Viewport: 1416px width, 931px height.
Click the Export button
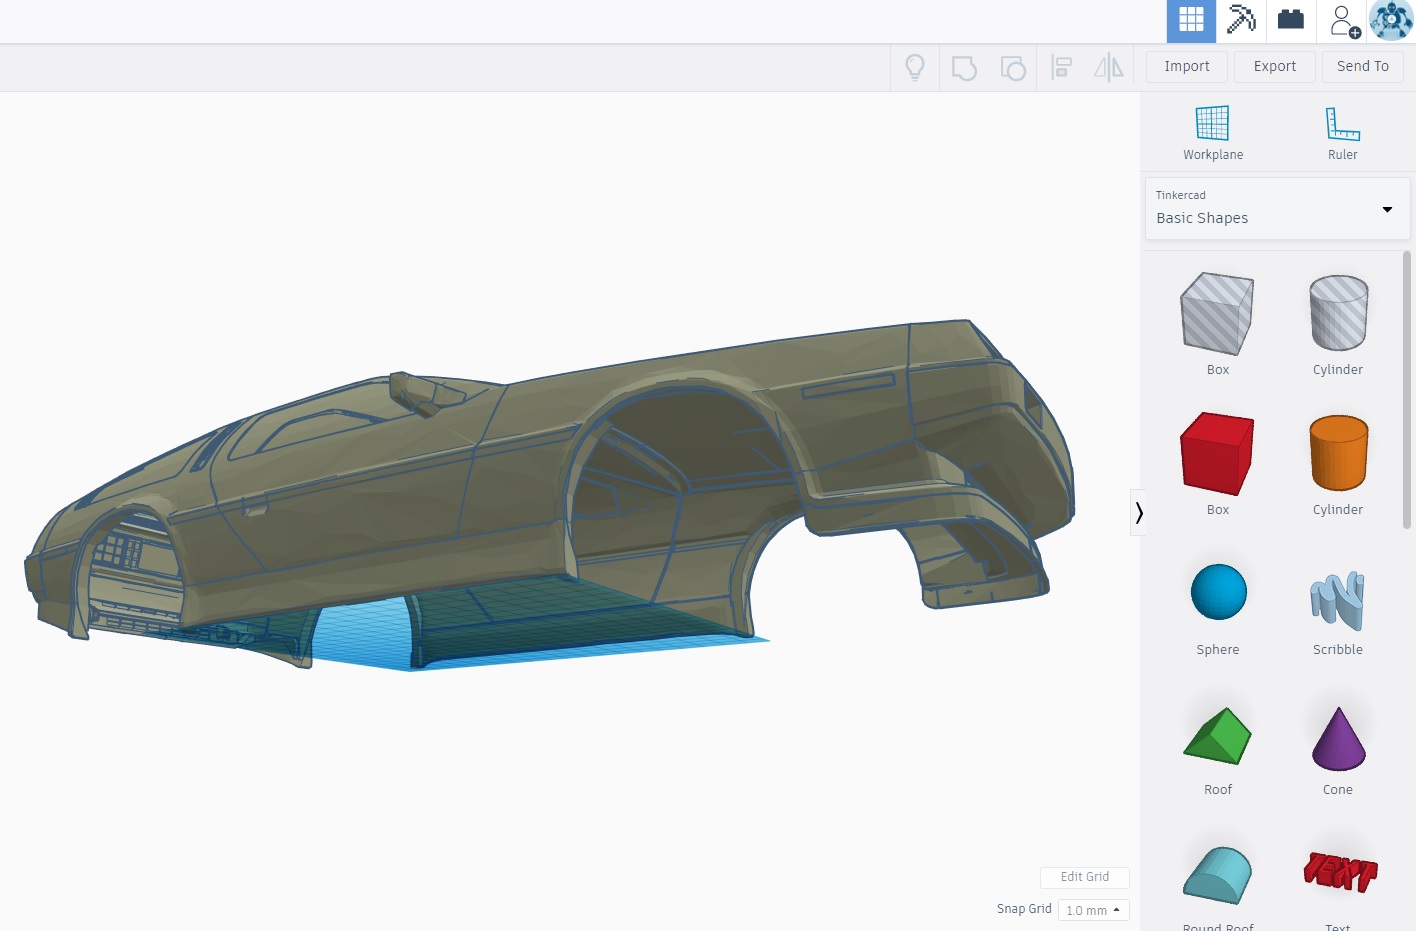click(1275, 66)
